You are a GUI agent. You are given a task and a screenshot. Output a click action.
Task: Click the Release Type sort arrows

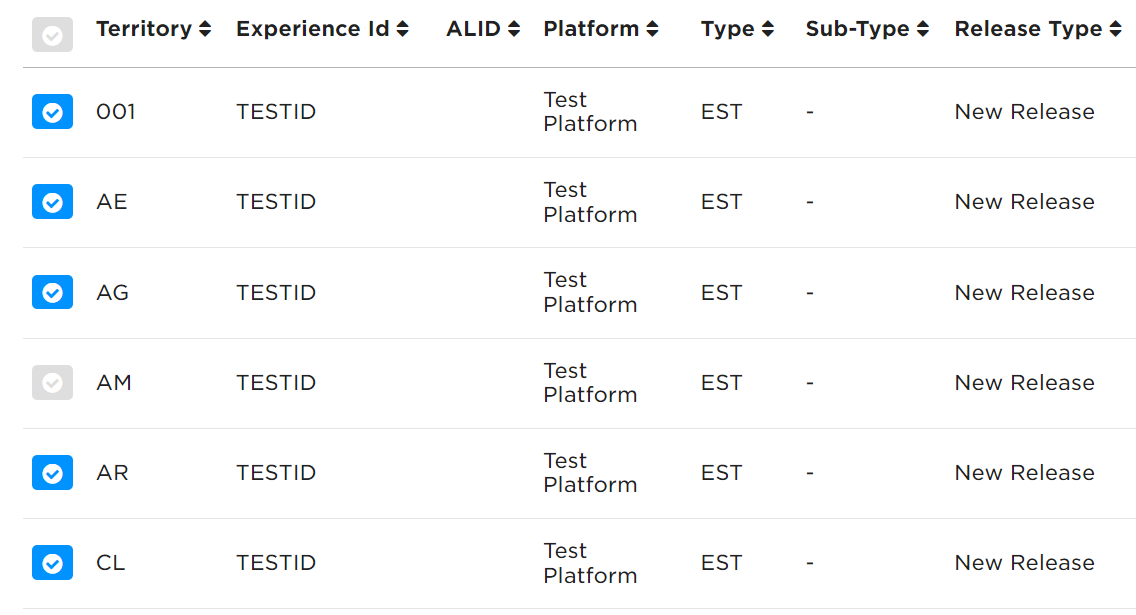1116,29
